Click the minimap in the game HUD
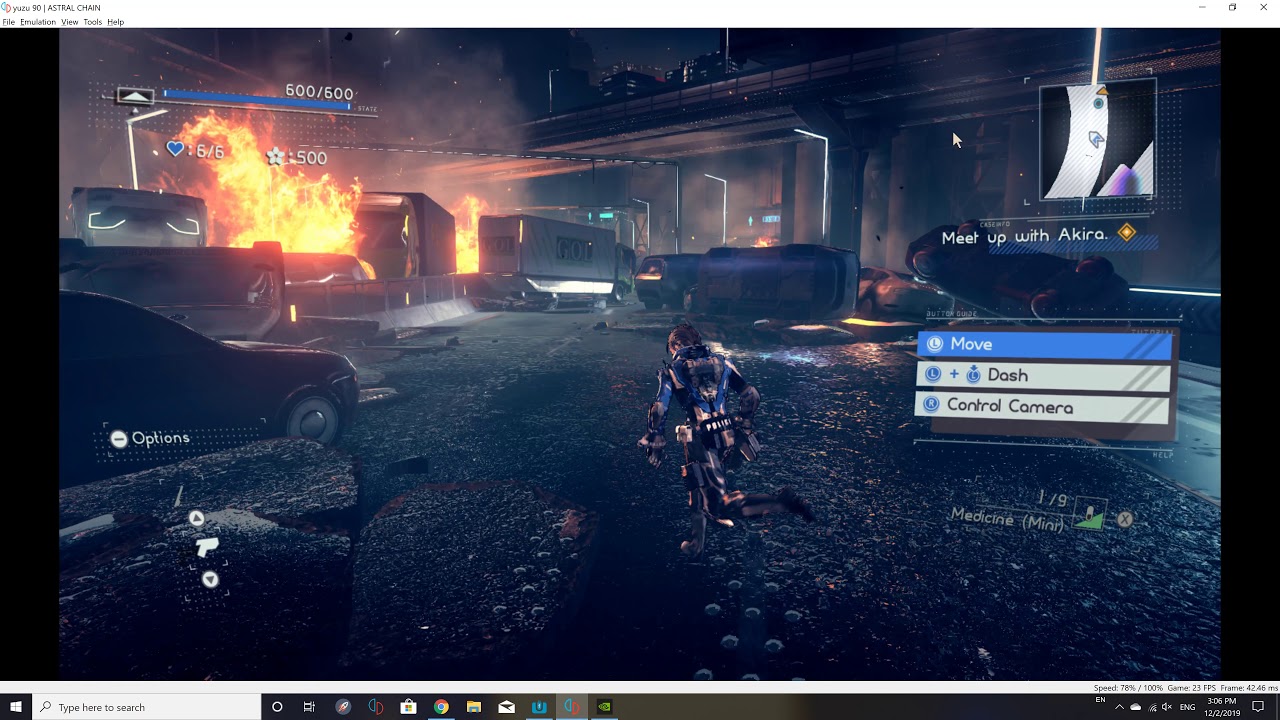Image resolution: width=1280 pixels, height=720 pixels. click(x=1097, y=141)
